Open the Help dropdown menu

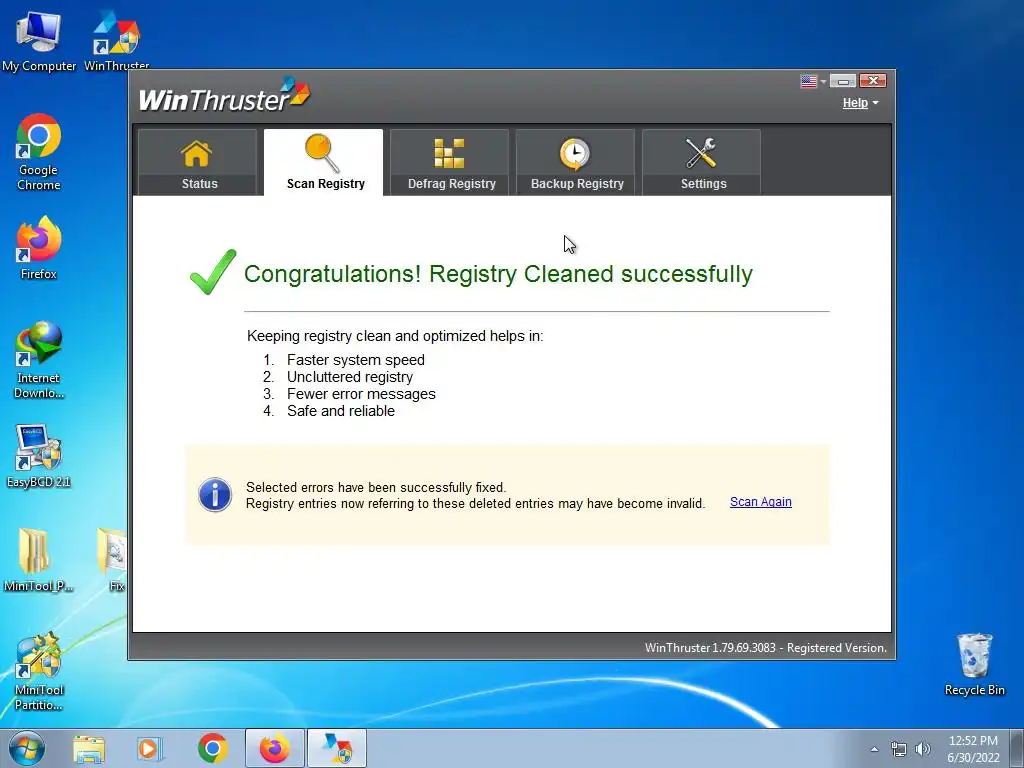click(x=860, y=103)
